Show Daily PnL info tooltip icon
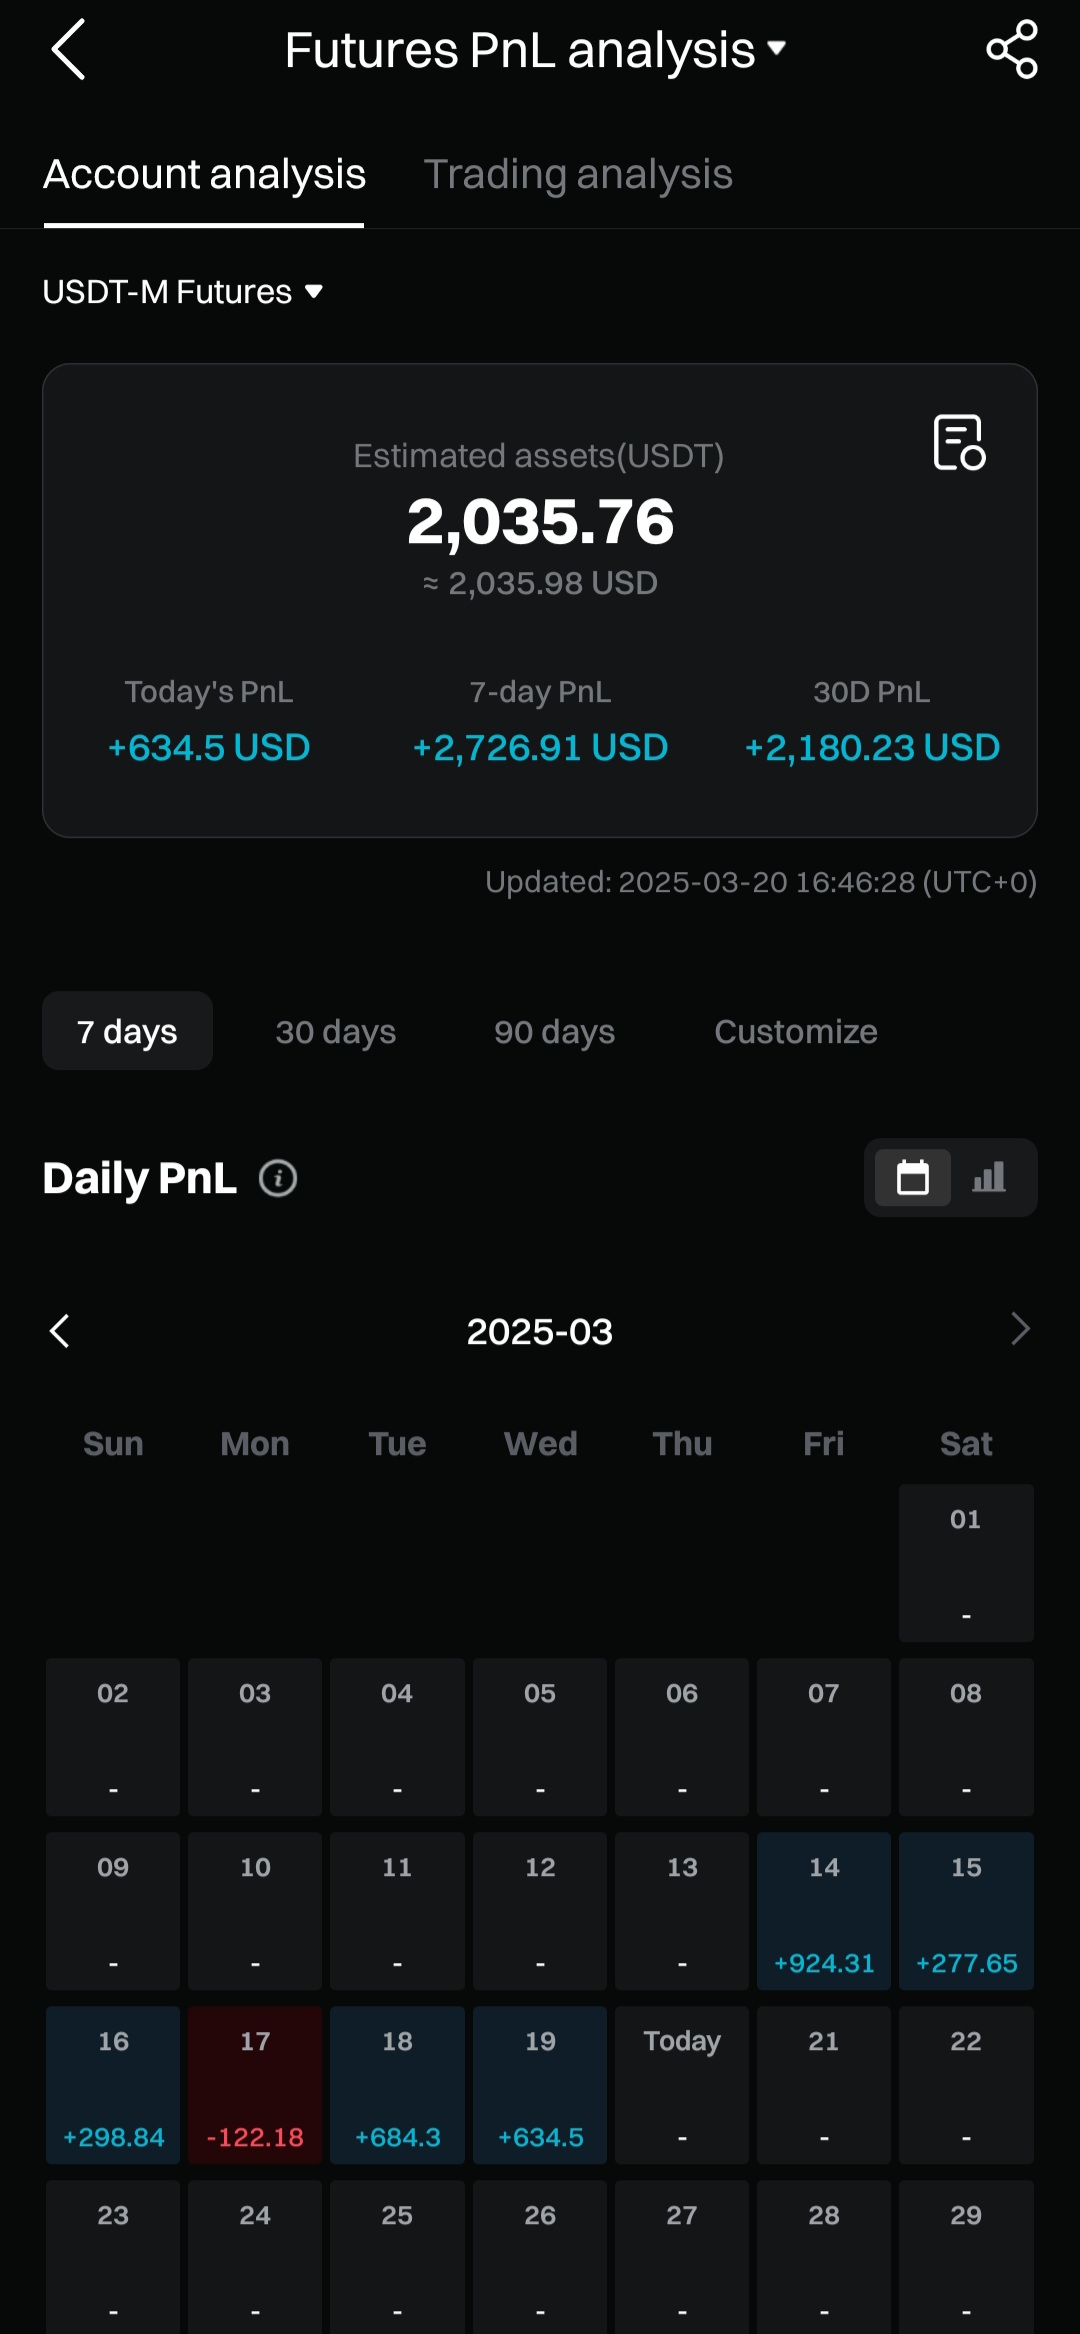Image resolution: width=1080 pixels, height=2334 pixels. click(278, 1178)
